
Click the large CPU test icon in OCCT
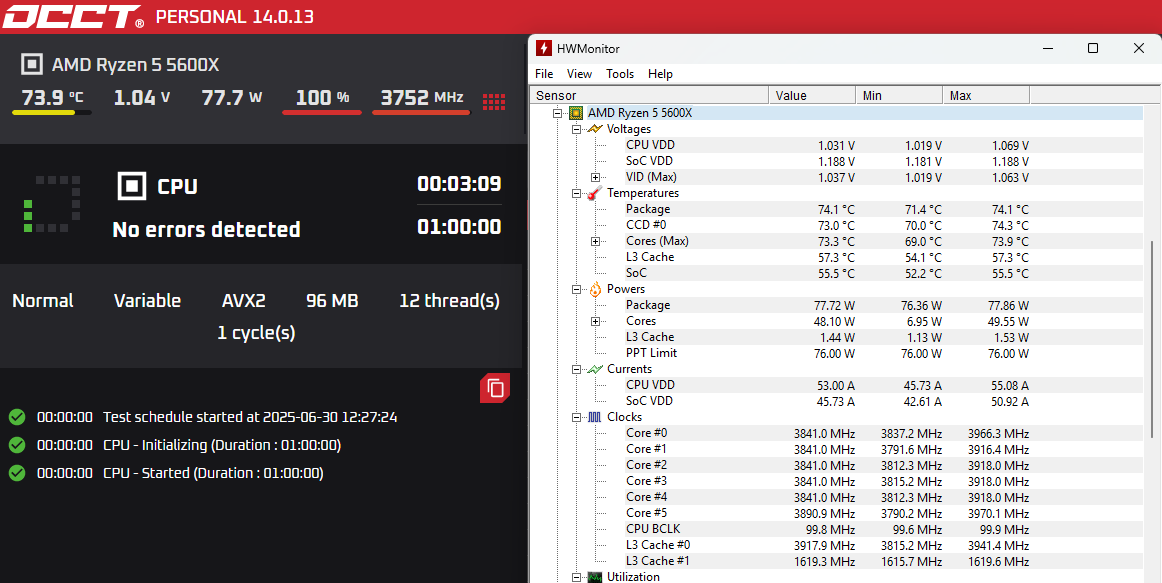pos(132,186)
